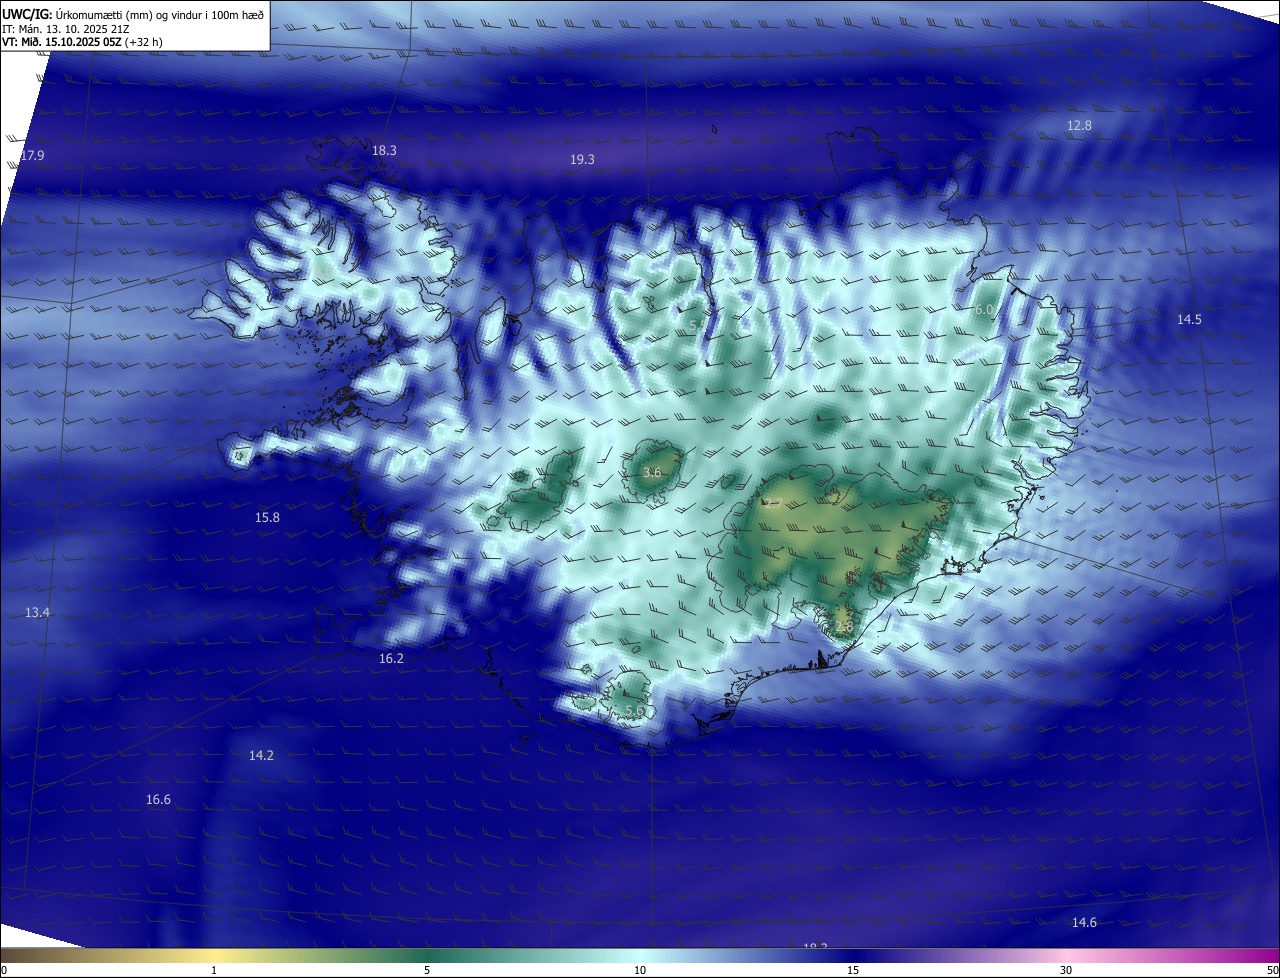
Task: Click the 5.6 value label
Action: pyautogui.click(x=634, y=711)
